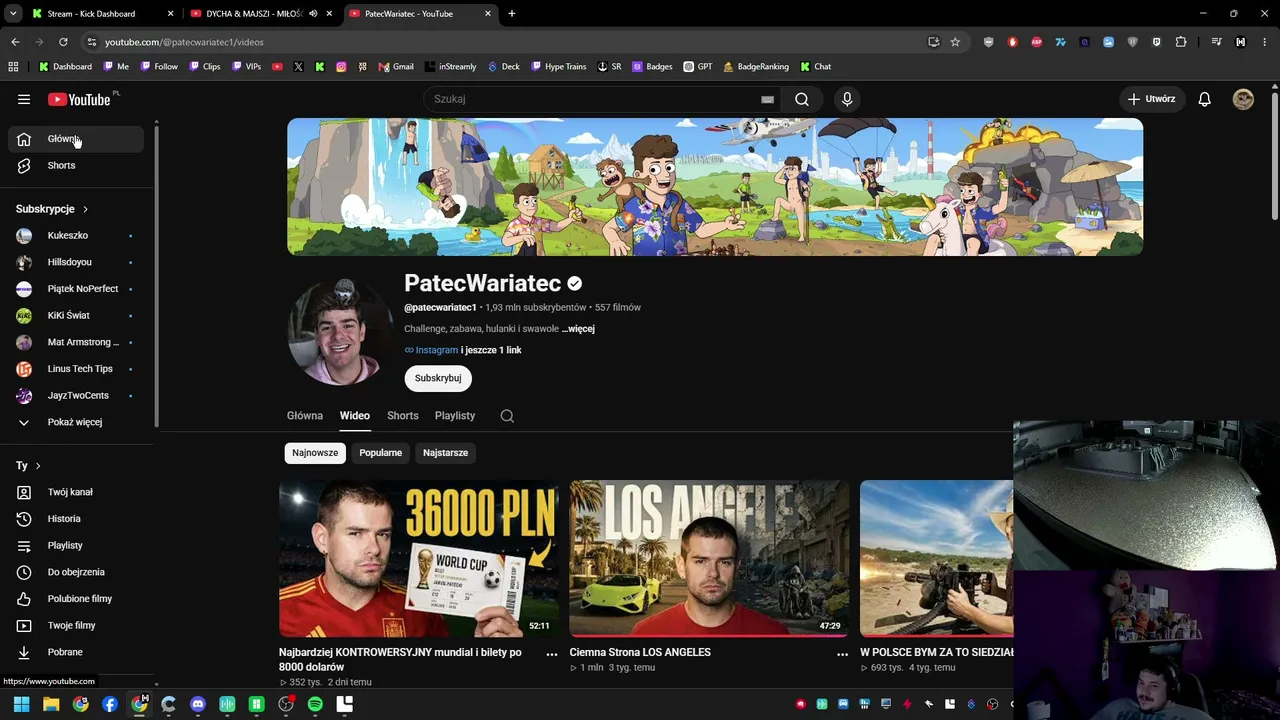Click the search magnifier button
The width and height of the screenshot is (1280, 720).
tap(802, 99)
